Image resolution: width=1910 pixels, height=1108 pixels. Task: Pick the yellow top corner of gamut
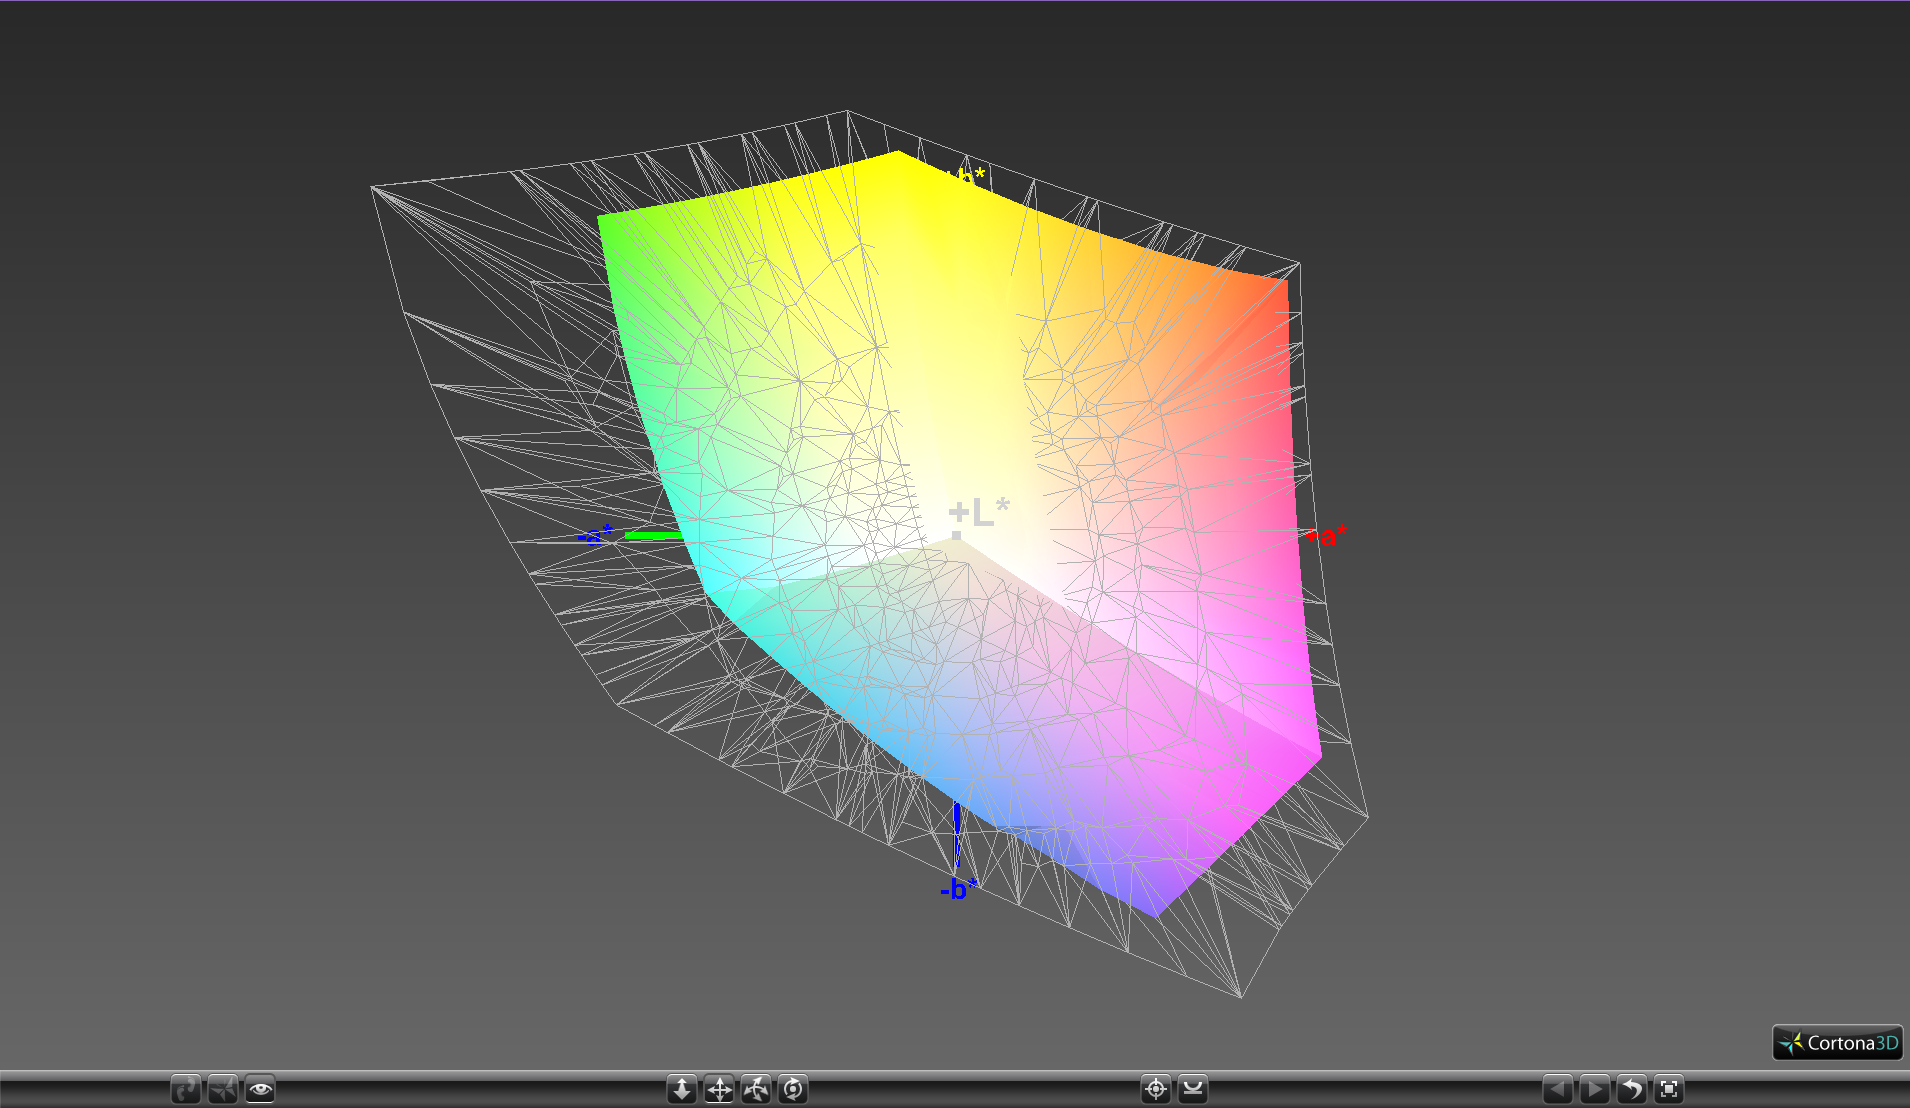point(897,153)
